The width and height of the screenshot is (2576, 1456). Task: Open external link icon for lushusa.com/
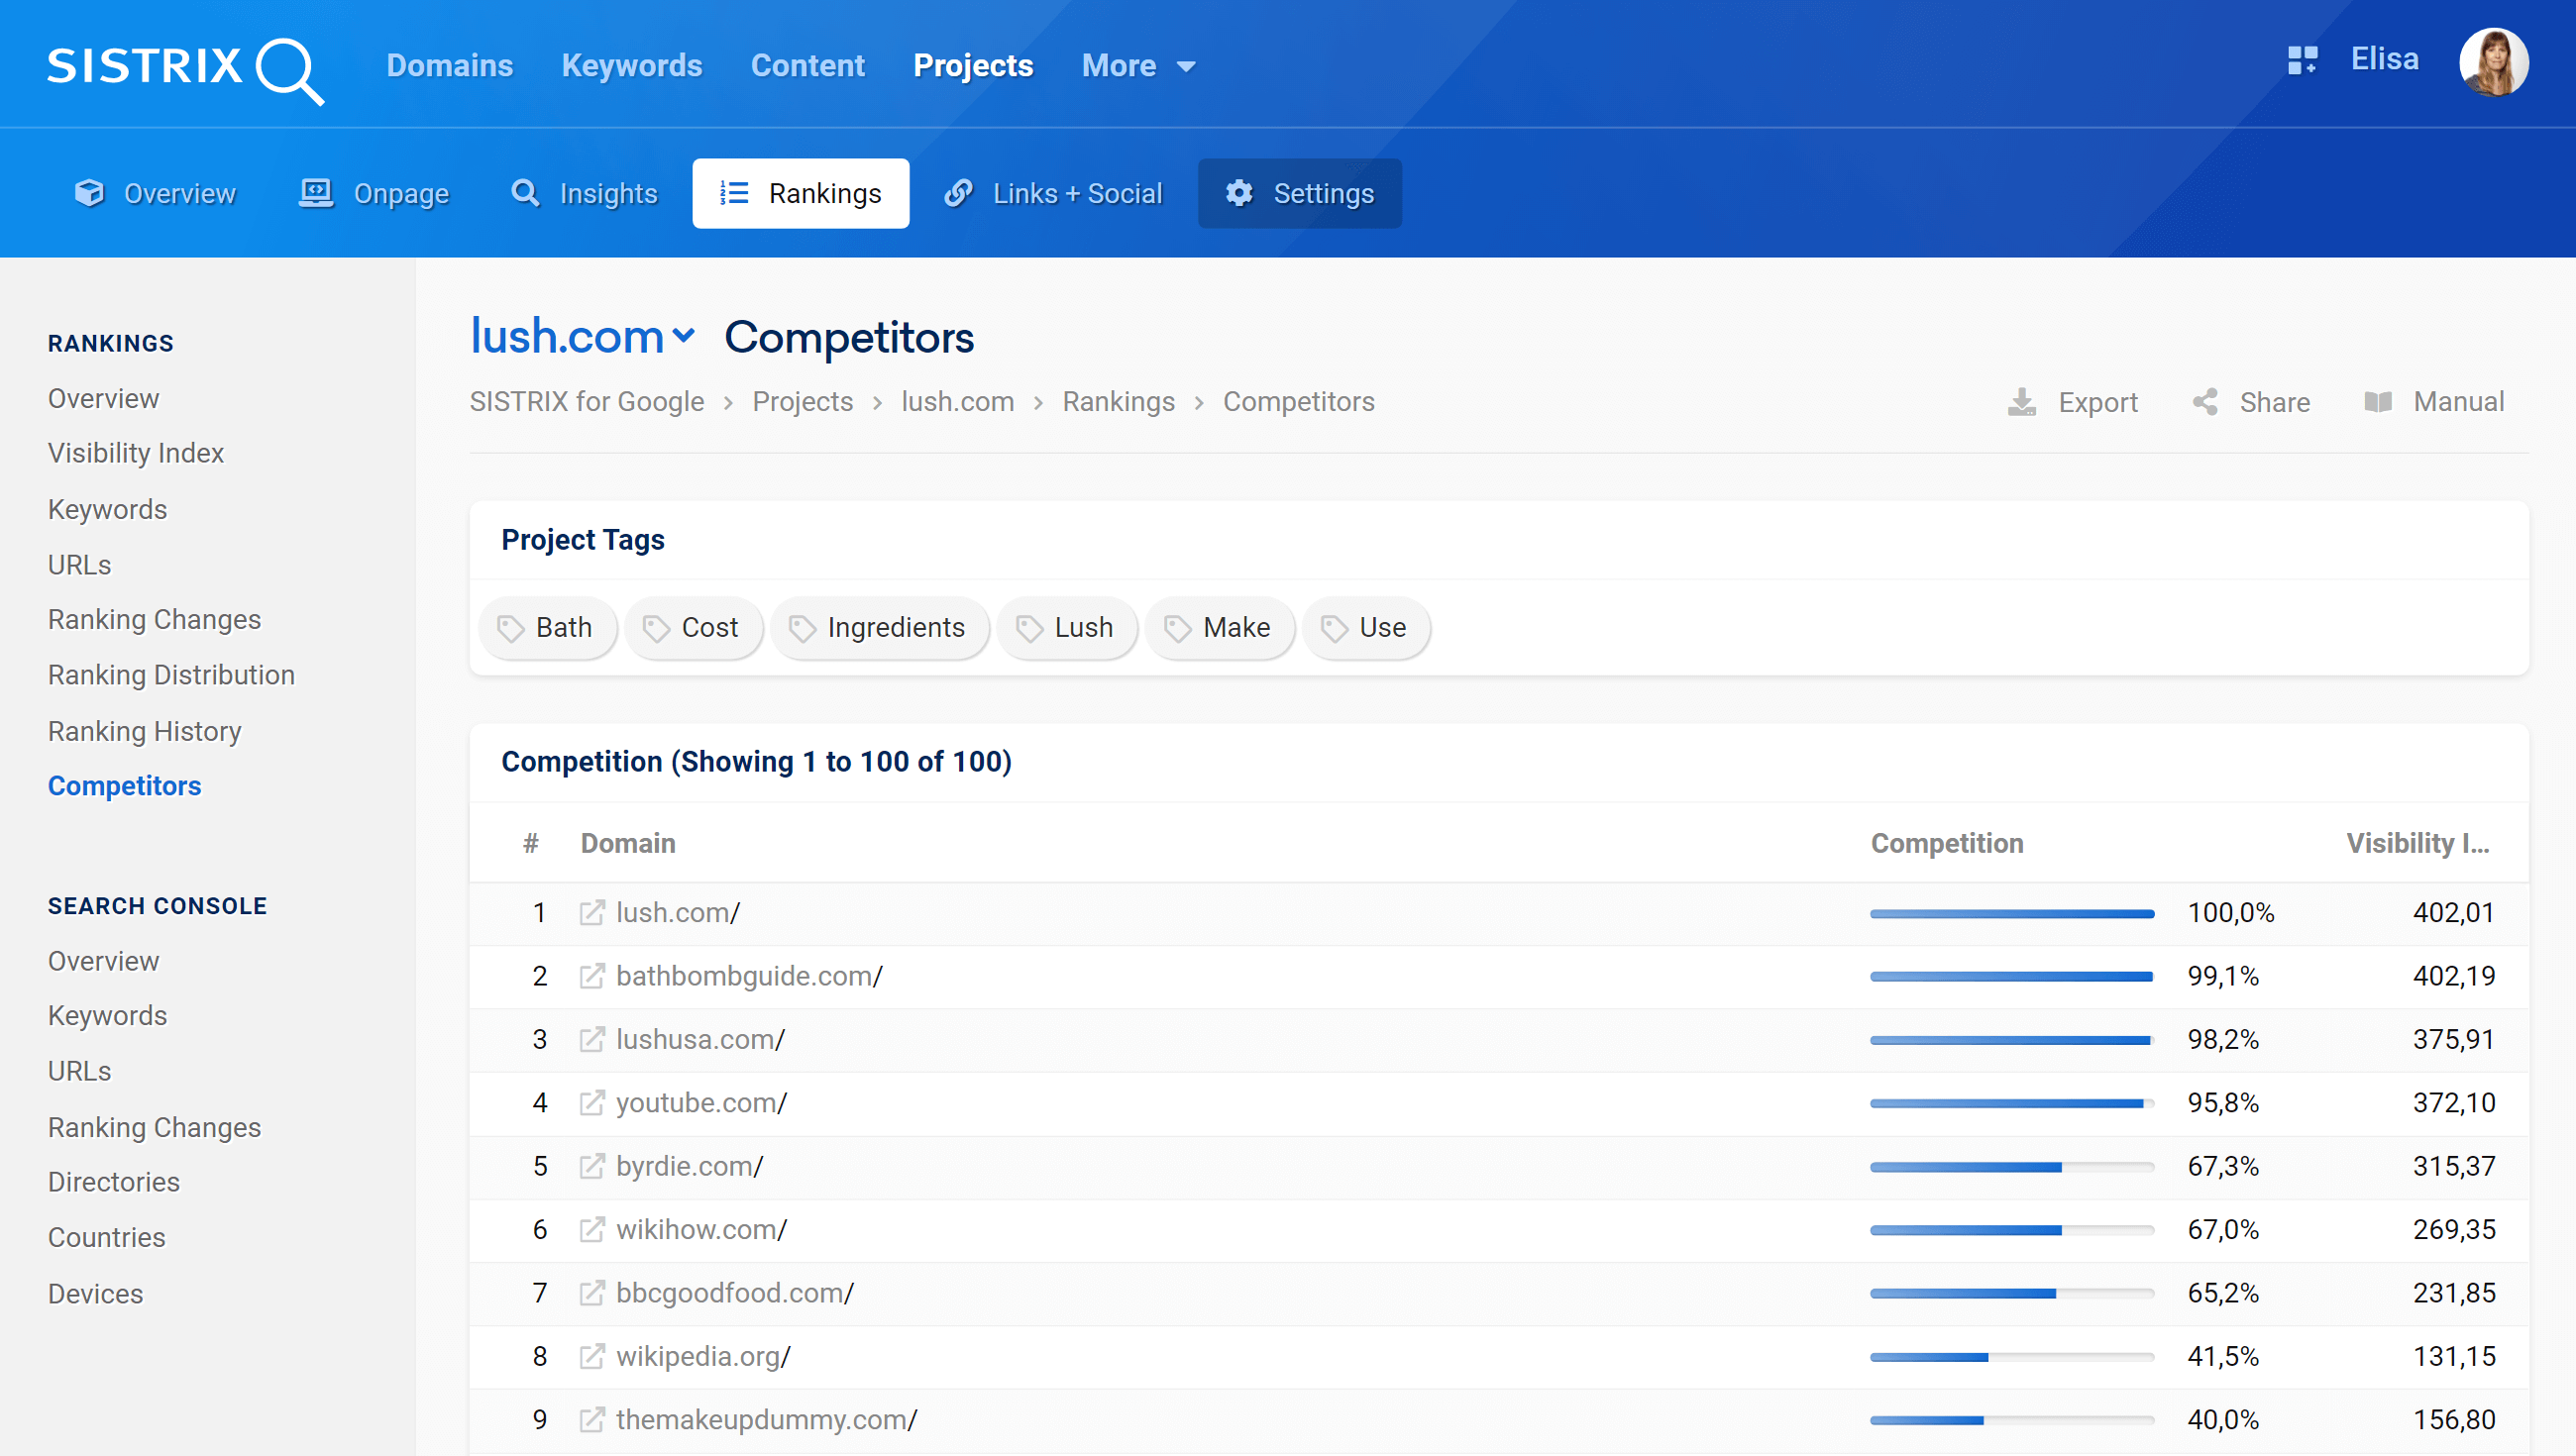592,1039
